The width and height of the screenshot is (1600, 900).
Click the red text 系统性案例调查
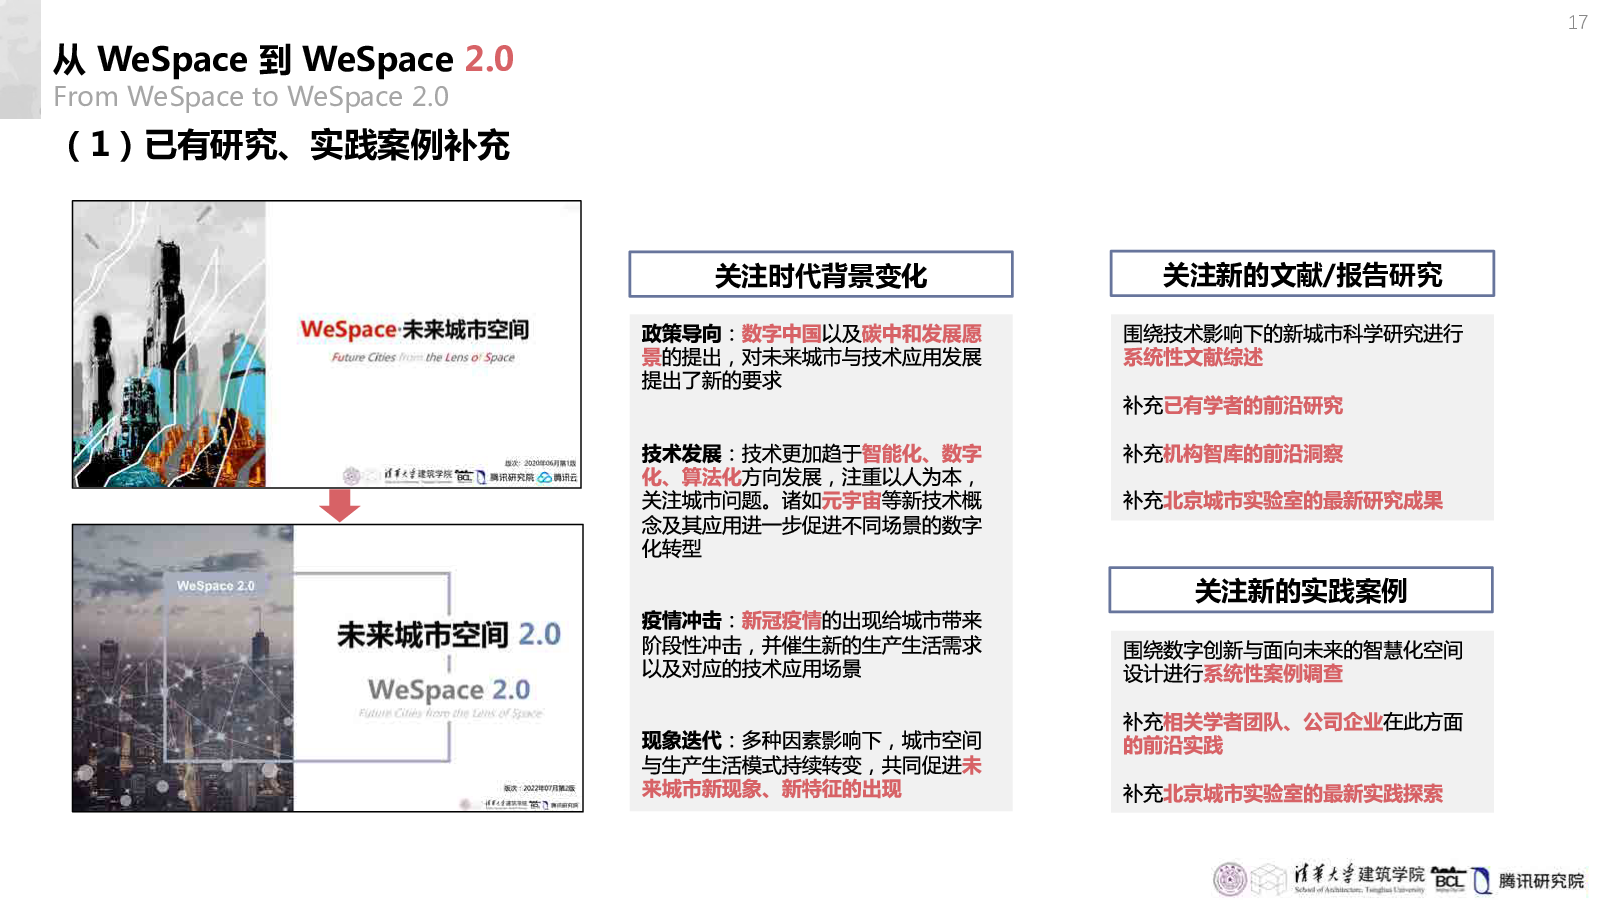pos(1273,674)
